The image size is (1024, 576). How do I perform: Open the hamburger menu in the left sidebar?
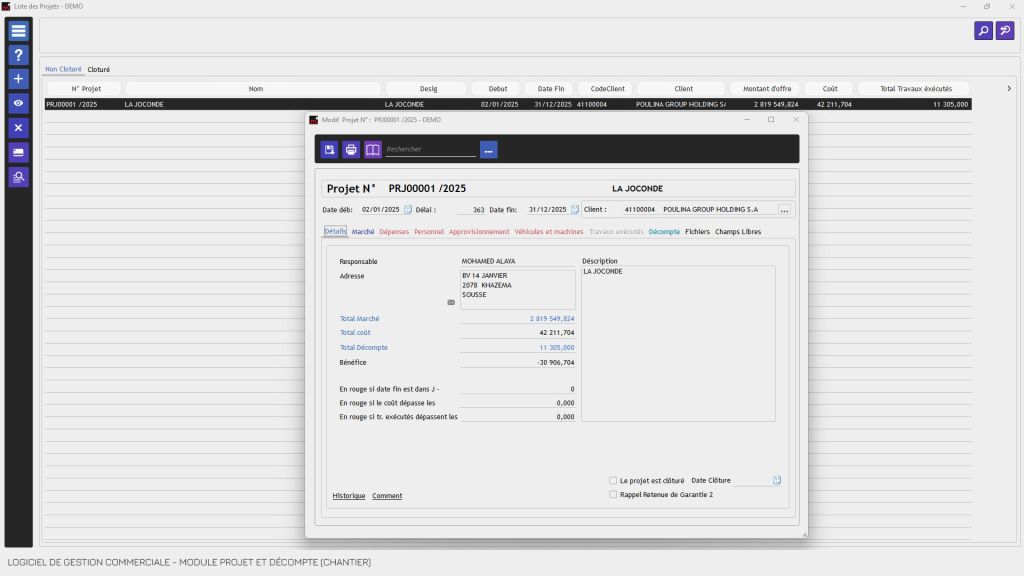pos(19,31)
